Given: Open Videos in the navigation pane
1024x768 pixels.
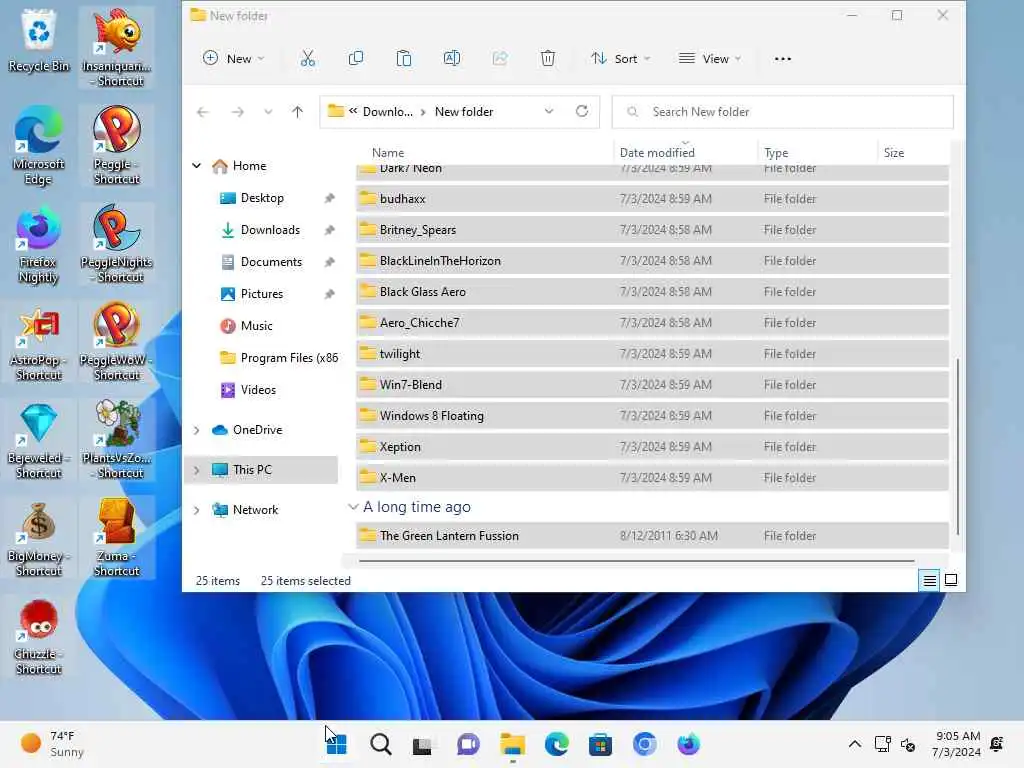Looking at the screenshot, I should [258, 390].
